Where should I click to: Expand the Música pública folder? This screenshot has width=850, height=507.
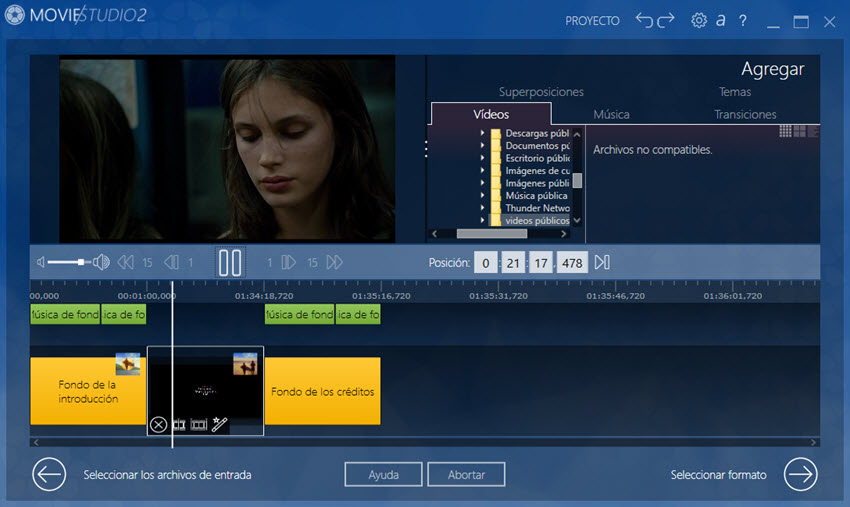pos(482,195)
